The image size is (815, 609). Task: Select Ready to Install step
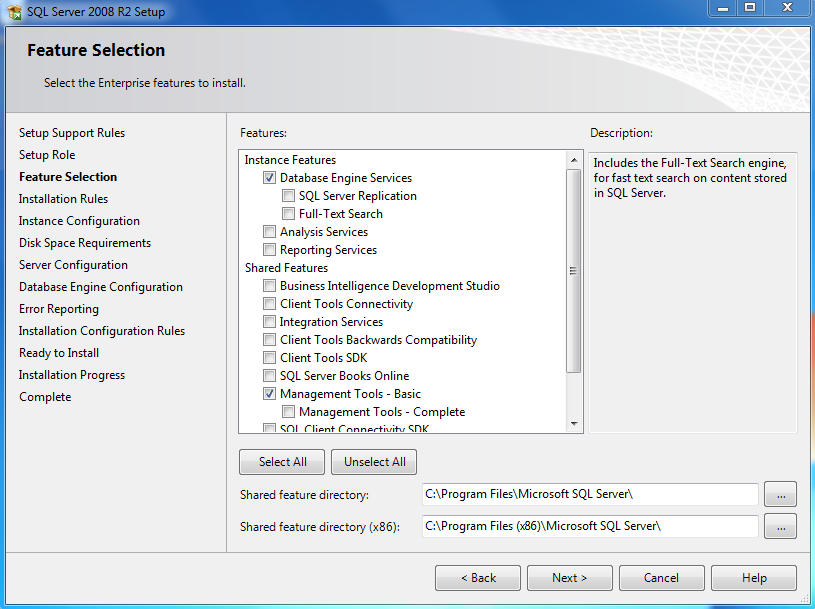(59, 353)
